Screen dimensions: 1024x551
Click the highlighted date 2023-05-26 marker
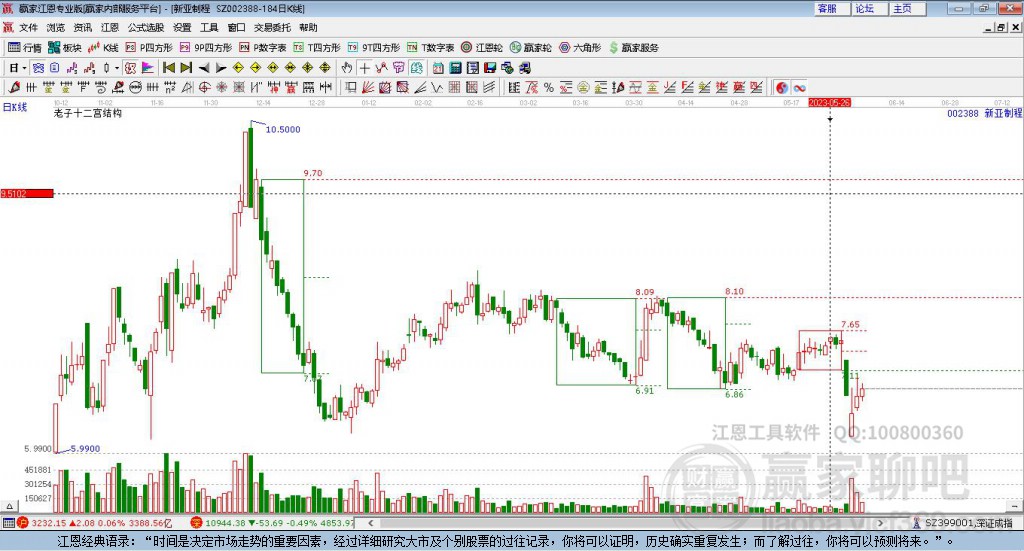[829, 102]
